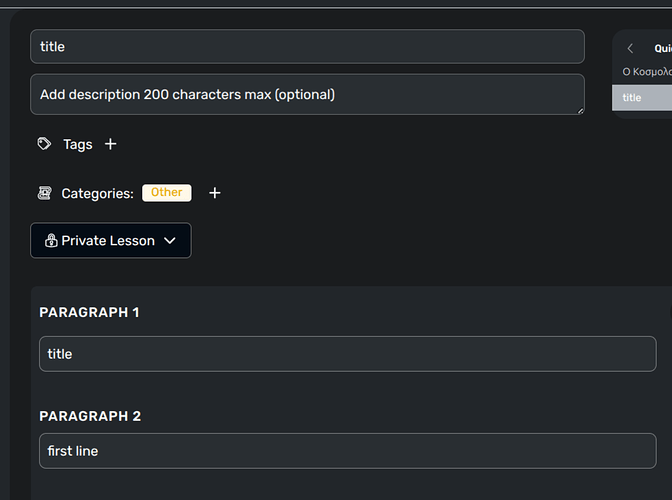
Task: Click the lesson title input field
Action: pos(307,47)
